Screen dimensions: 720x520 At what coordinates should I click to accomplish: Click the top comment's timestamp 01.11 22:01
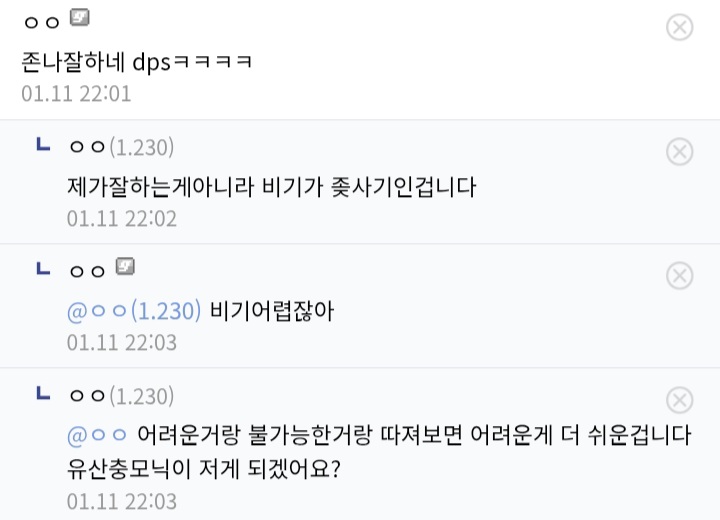point(76,95)
